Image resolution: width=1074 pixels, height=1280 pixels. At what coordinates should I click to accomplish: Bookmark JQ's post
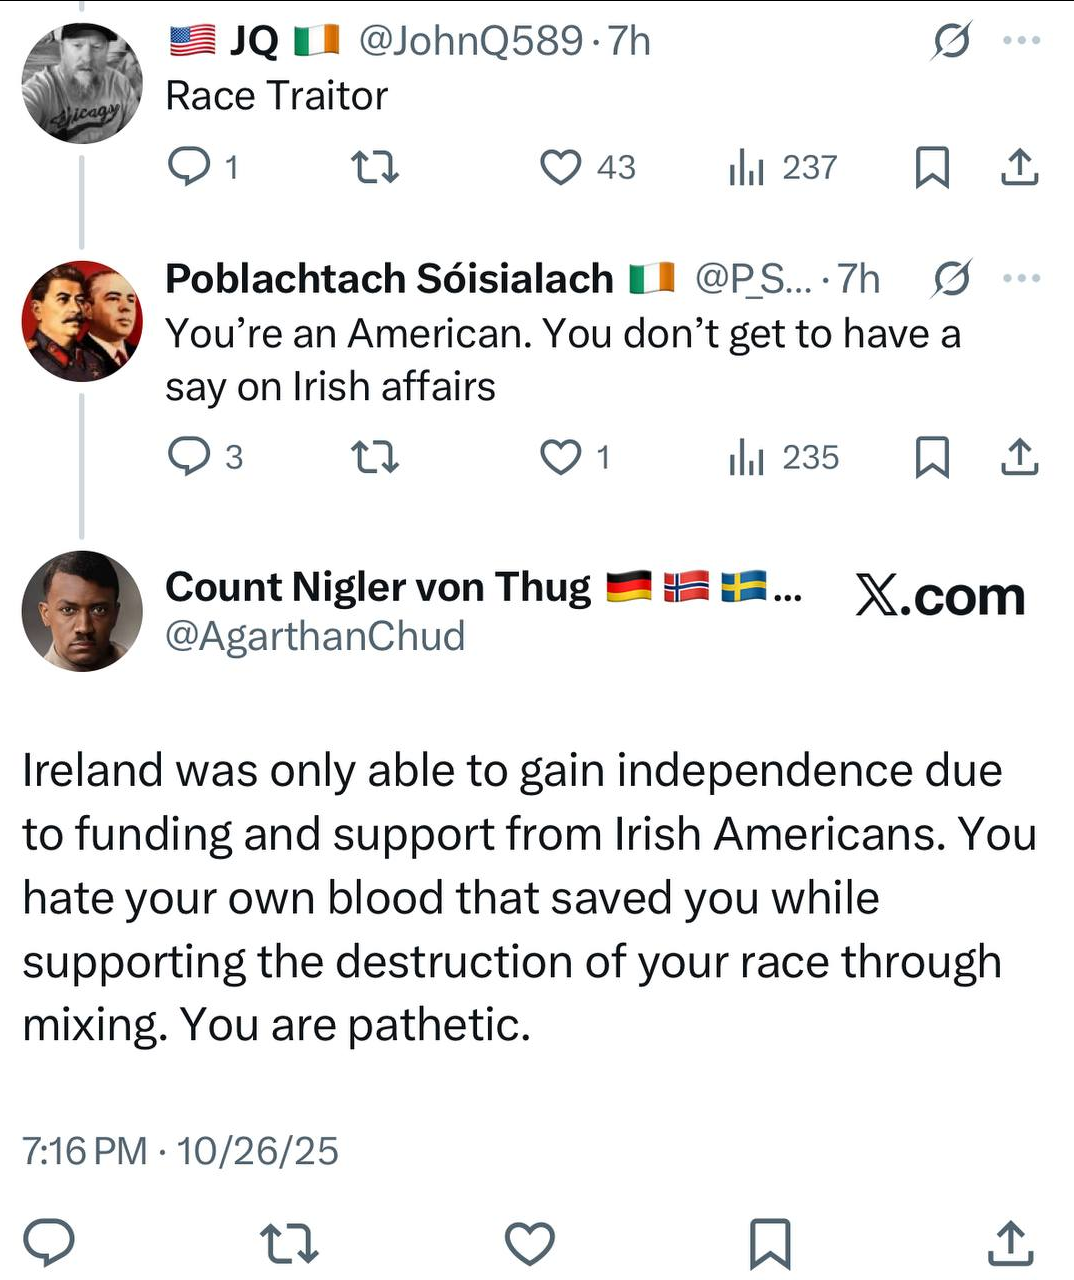pyautogui.click(x=932, y=167)
